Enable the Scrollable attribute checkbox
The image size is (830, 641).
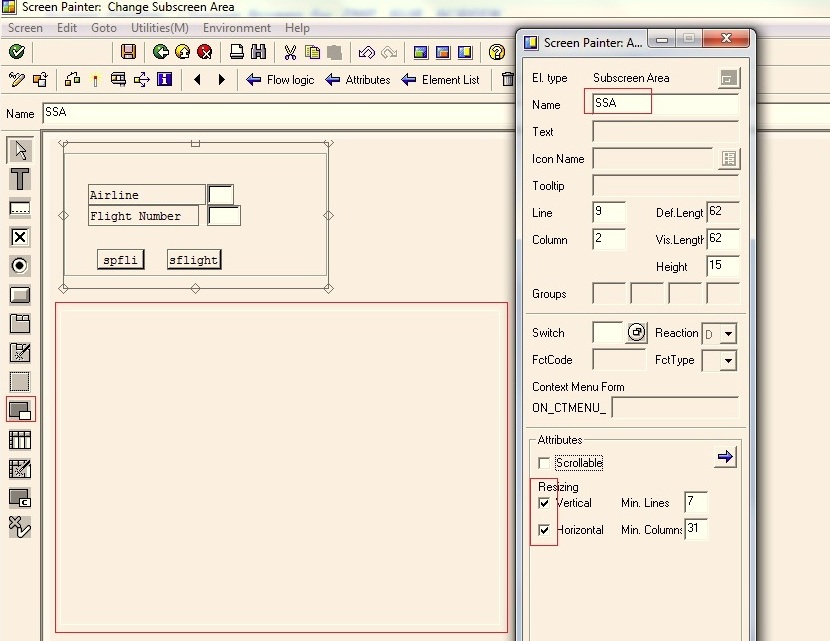pyautogui.click(x=545, y=463)
